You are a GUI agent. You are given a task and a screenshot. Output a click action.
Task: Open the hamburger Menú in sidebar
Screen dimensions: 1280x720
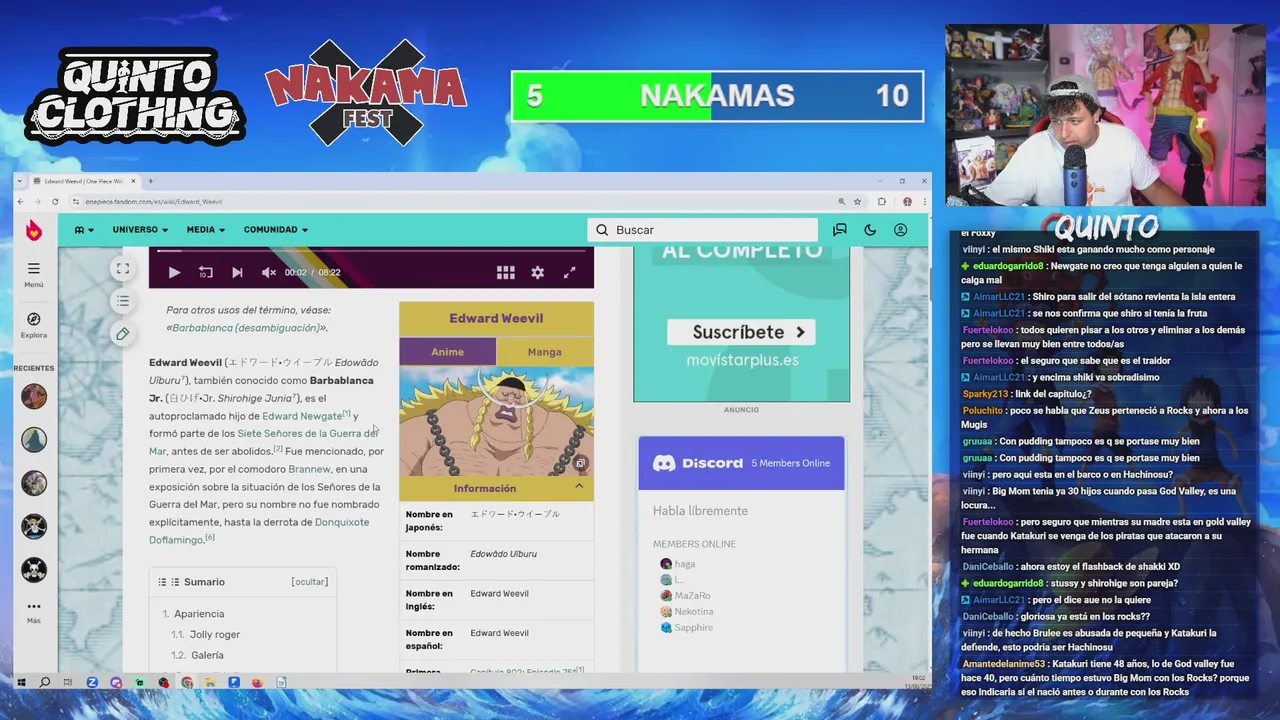pyautogui.click(x=34, y=274)
